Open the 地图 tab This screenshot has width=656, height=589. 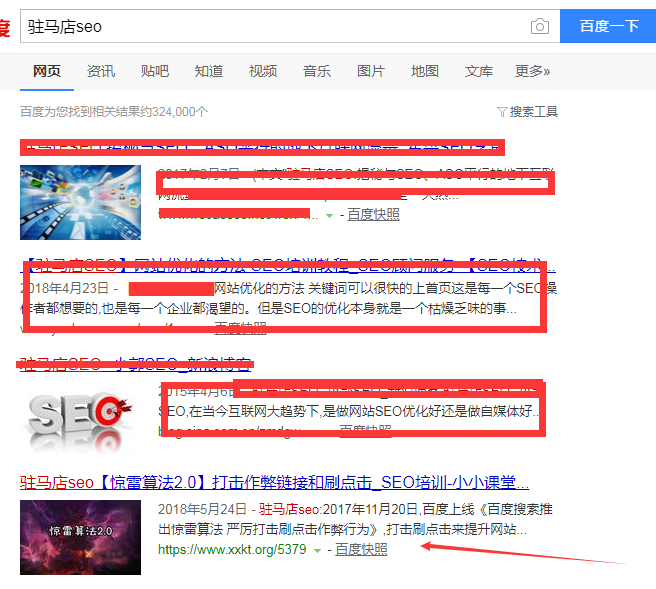425,71
